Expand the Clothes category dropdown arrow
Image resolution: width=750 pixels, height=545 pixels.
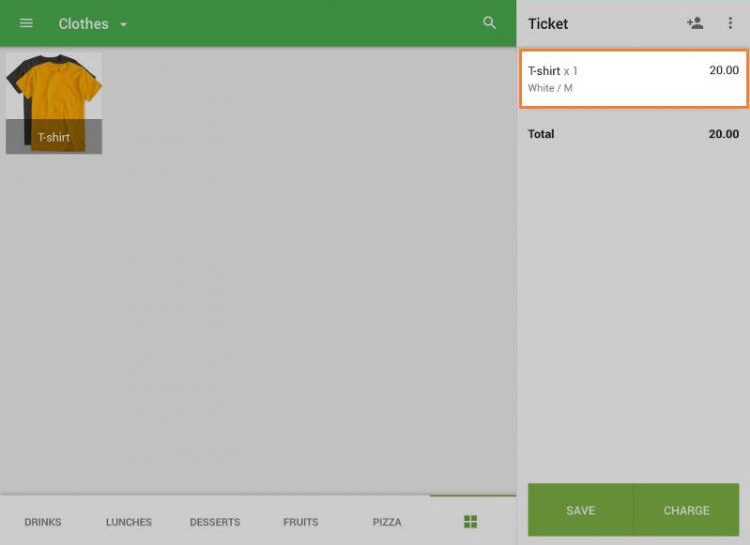coord(124,24)
